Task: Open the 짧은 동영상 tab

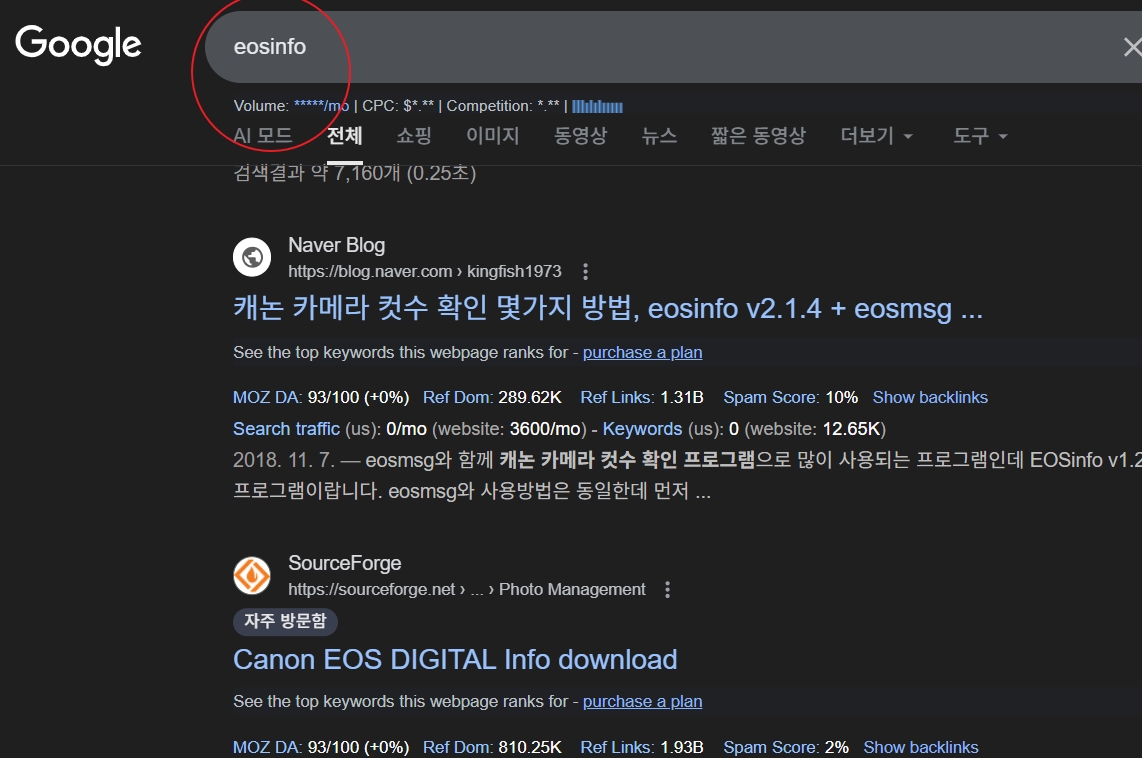Action: (x=758, y=135)
